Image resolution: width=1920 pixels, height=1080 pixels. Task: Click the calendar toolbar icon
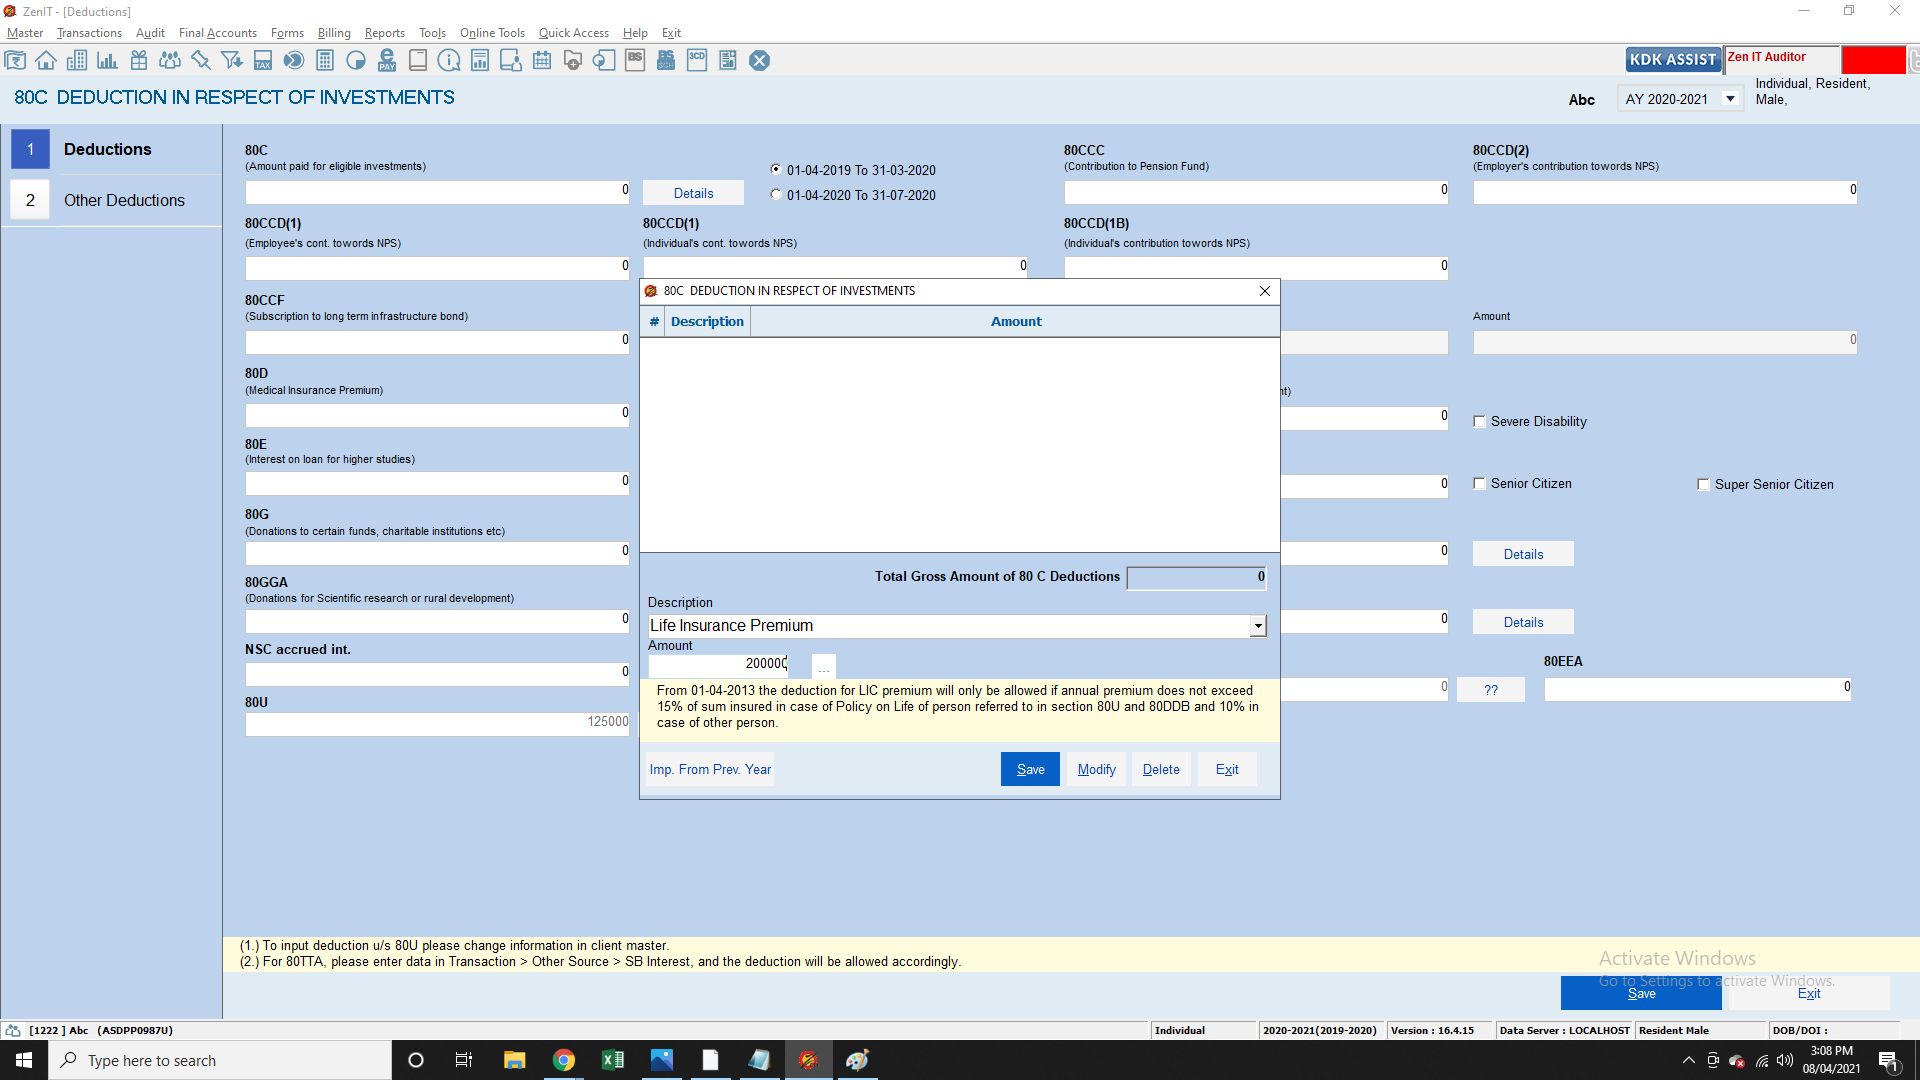tap(542, 61)
